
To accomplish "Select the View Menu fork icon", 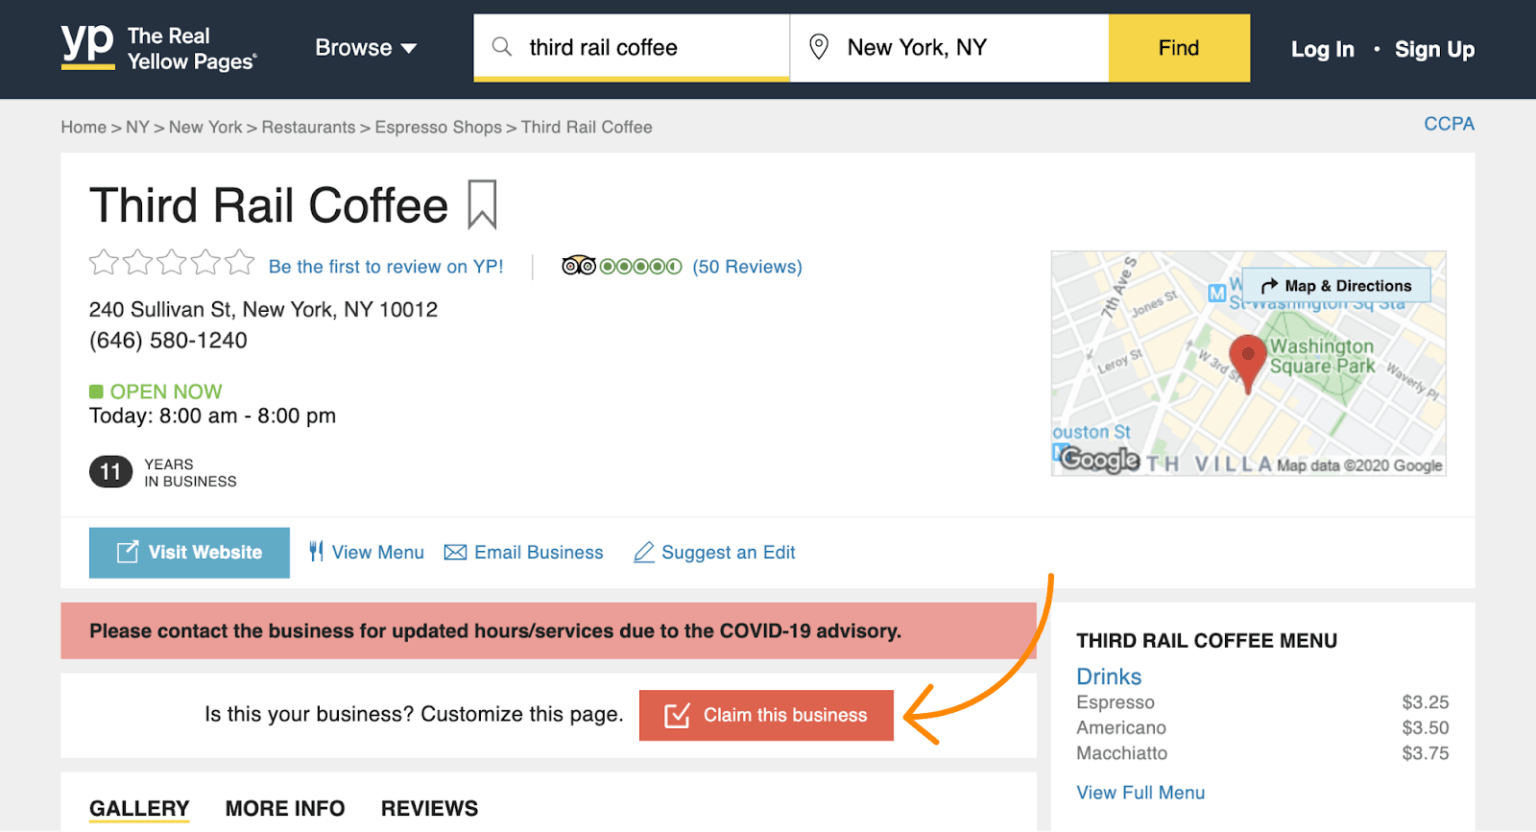I will click(315, 551).
